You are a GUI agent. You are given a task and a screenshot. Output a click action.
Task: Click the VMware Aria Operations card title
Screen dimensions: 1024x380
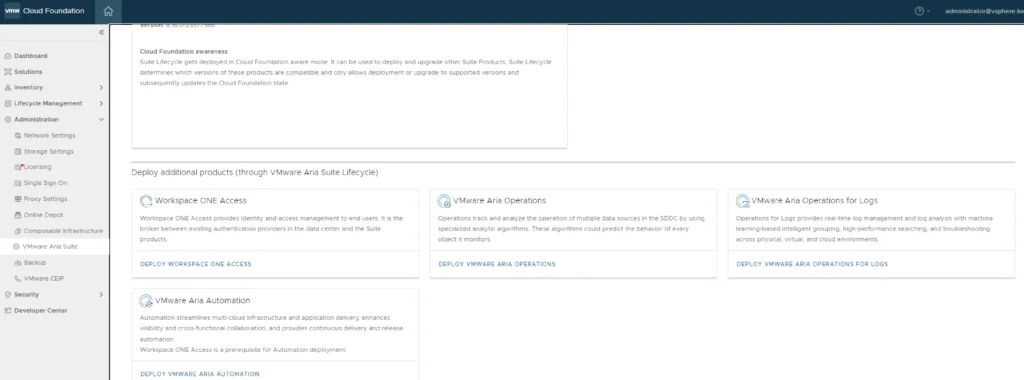[x=500, y=200]
